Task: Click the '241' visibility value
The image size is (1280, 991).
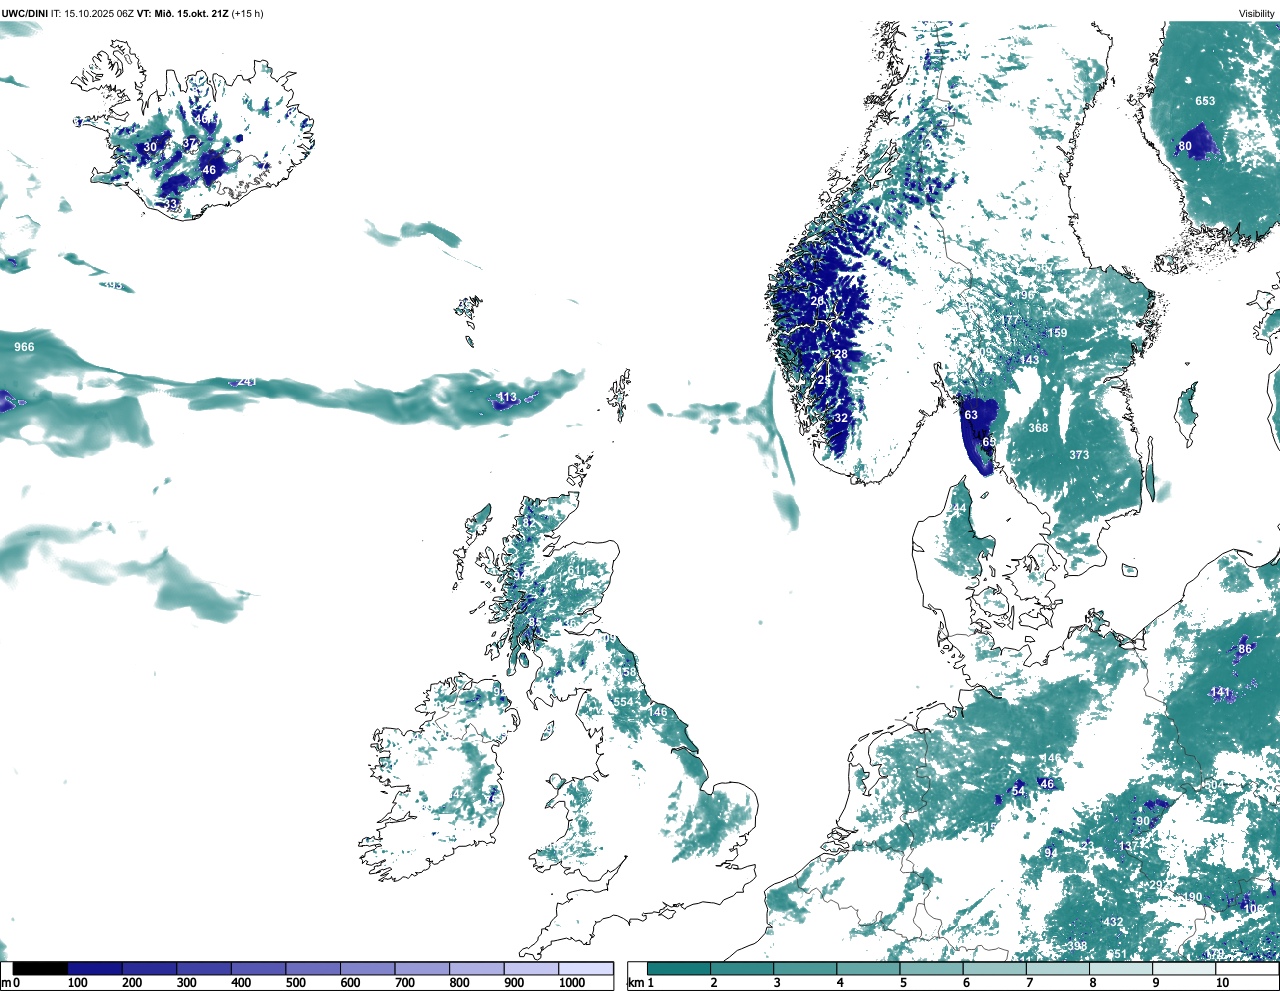Action: click(247, 382)
